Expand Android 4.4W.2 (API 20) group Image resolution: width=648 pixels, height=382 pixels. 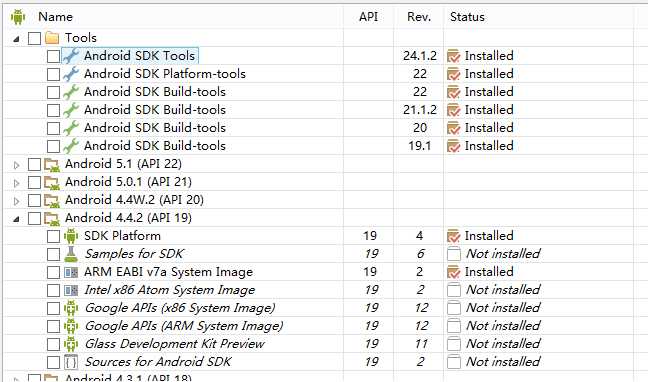tap(17, 201)
